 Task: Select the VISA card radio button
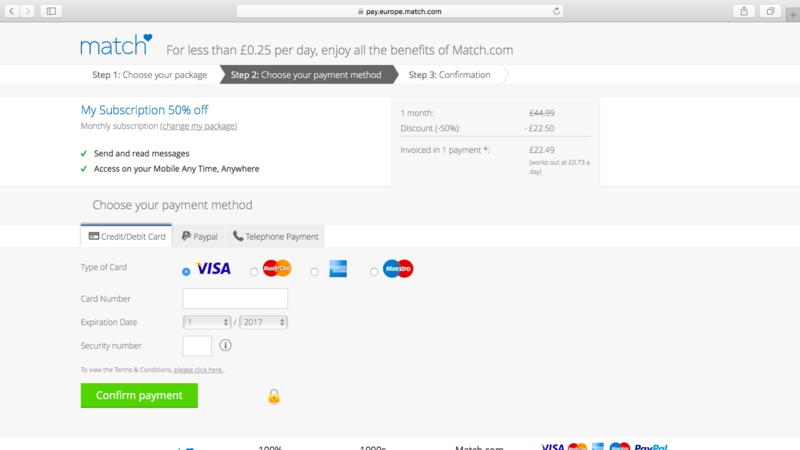coord(186,272)
